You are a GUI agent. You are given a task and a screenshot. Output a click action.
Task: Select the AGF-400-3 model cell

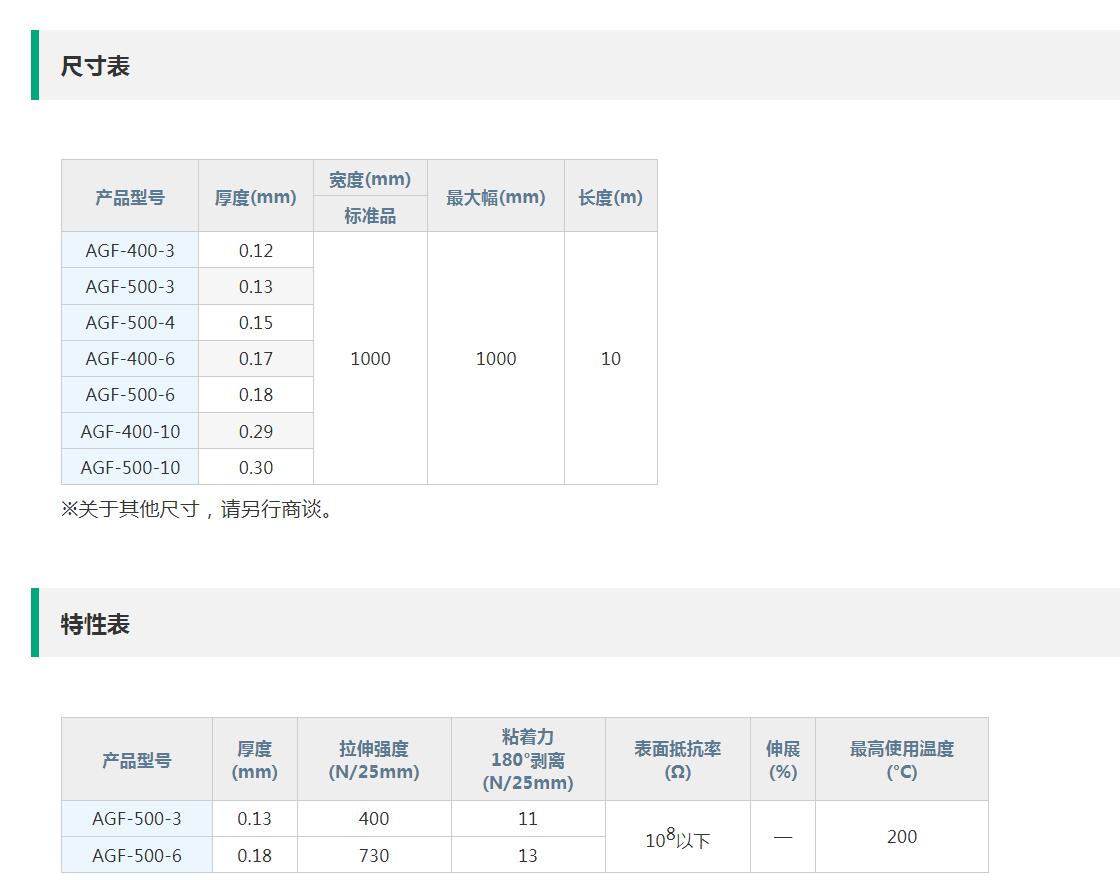click(x=130, y=251)
